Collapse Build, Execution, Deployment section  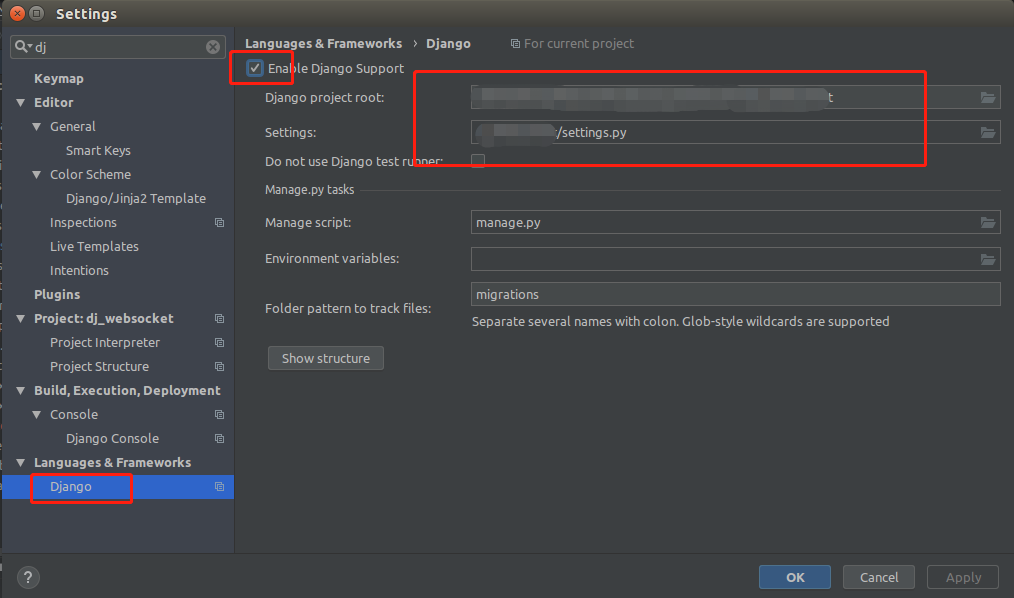(x=20, y=390)
